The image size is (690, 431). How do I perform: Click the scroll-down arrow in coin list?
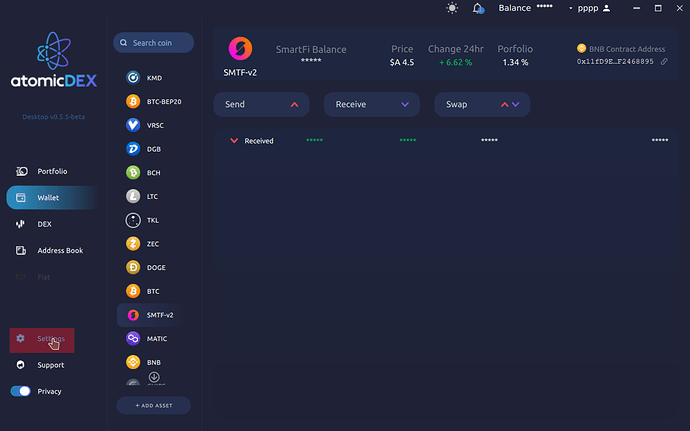[x=154, y=377]
